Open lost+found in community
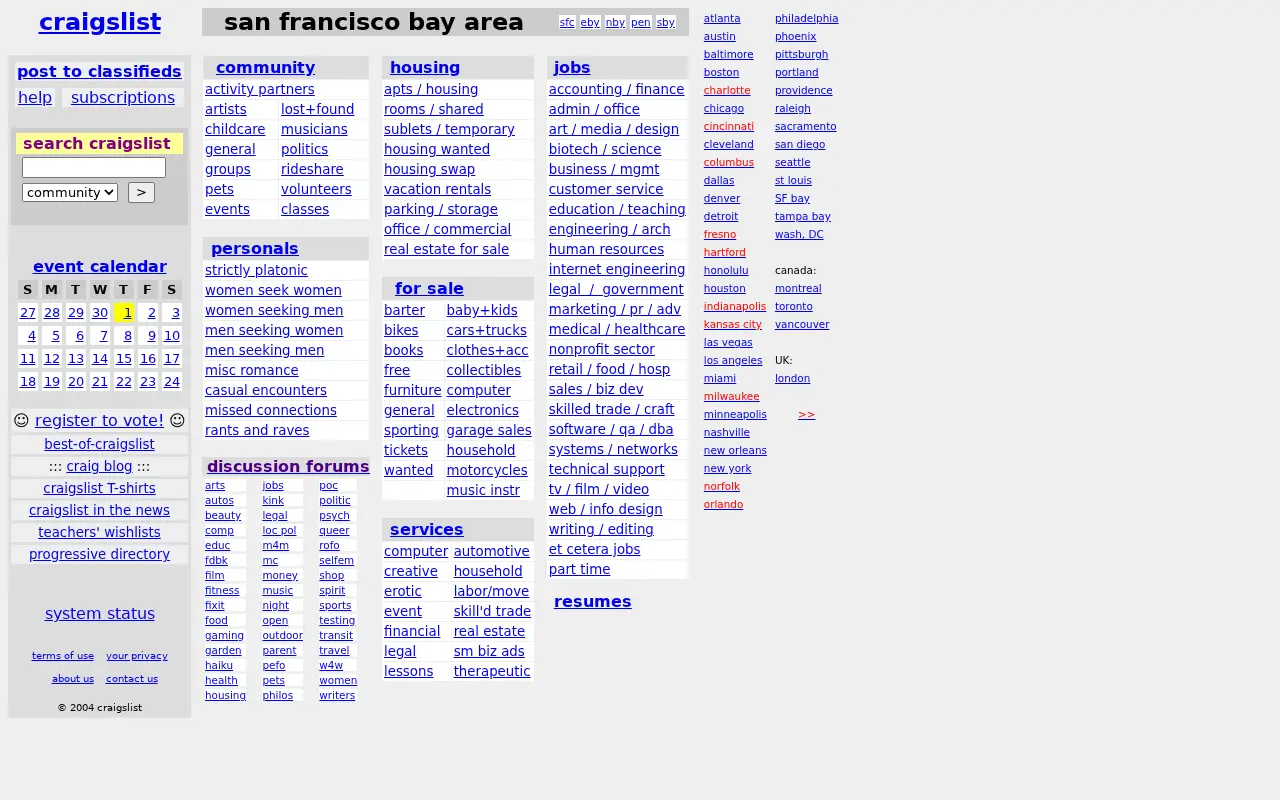Image resolution: width=1280 pixels, height=800 pixels. (317, 109)
